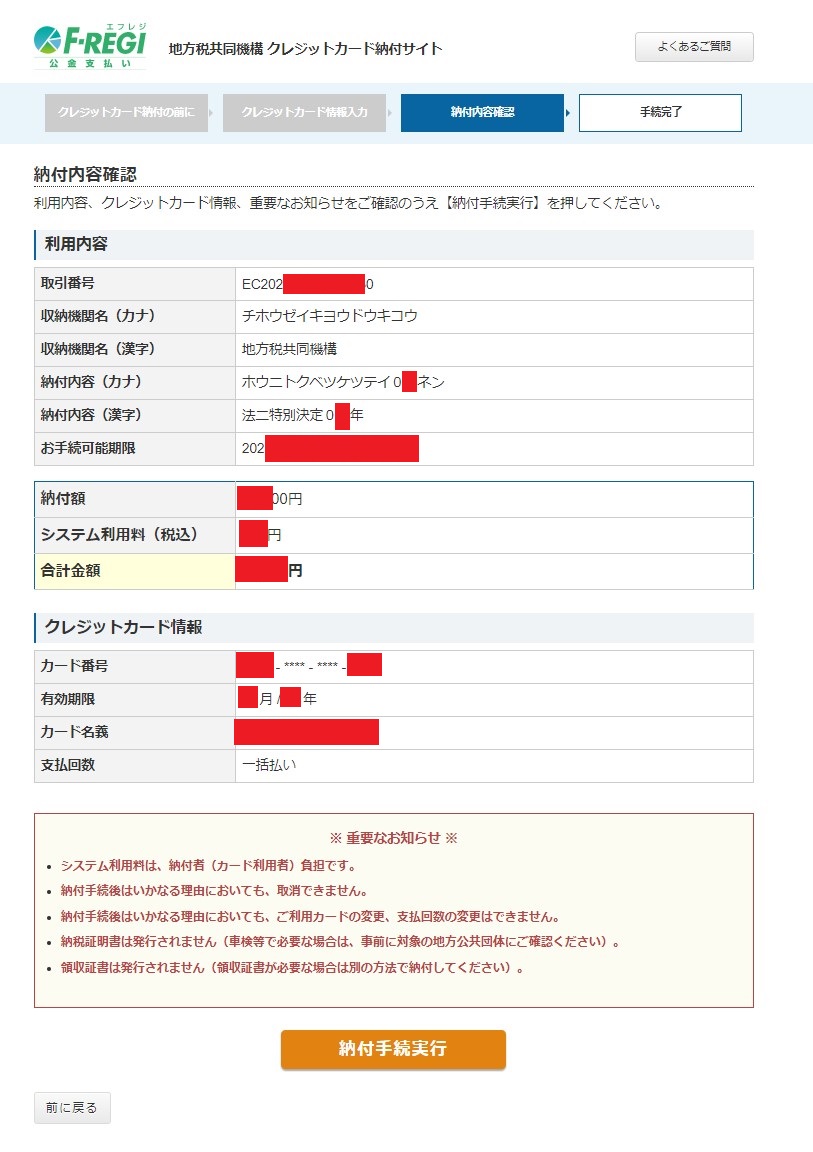Screen dimensions: 813x1152
Task: Click the 合計金額 label cell
Action: pyautogui.click(x=134, y=571)
